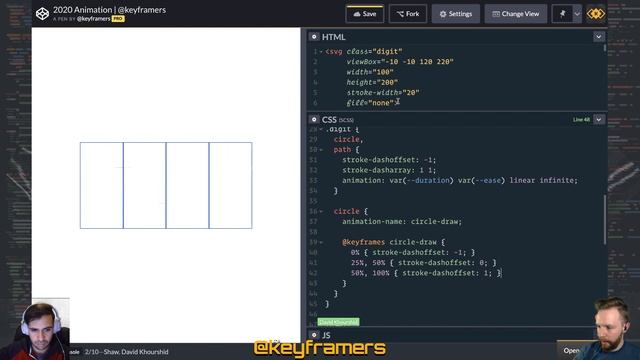Image resolution: width=640 pixels, height=360 pixels.
Task: Click the JS panel title
Action: tap(326, 335)
